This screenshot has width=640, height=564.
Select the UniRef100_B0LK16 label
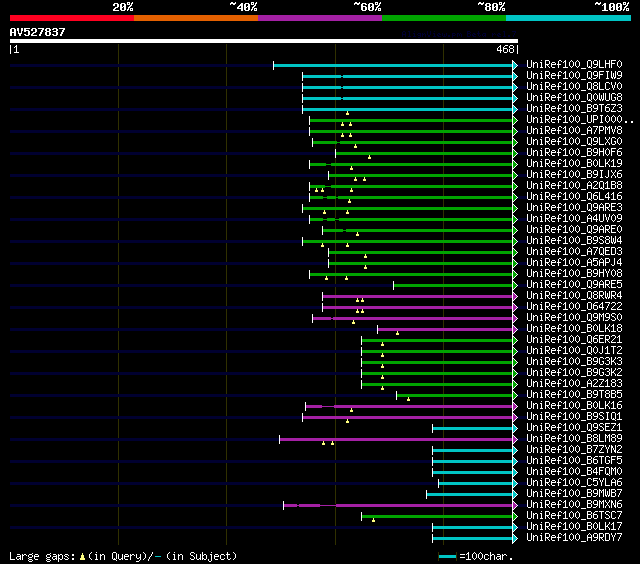[574, 406]
